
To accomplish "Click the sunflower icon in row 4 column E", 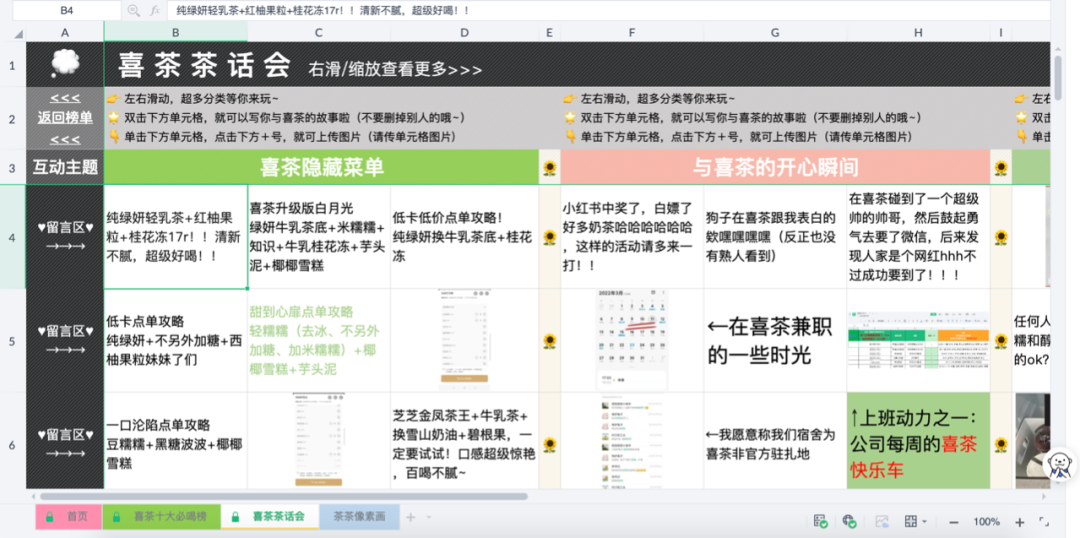I will click(x=549, y=238).
